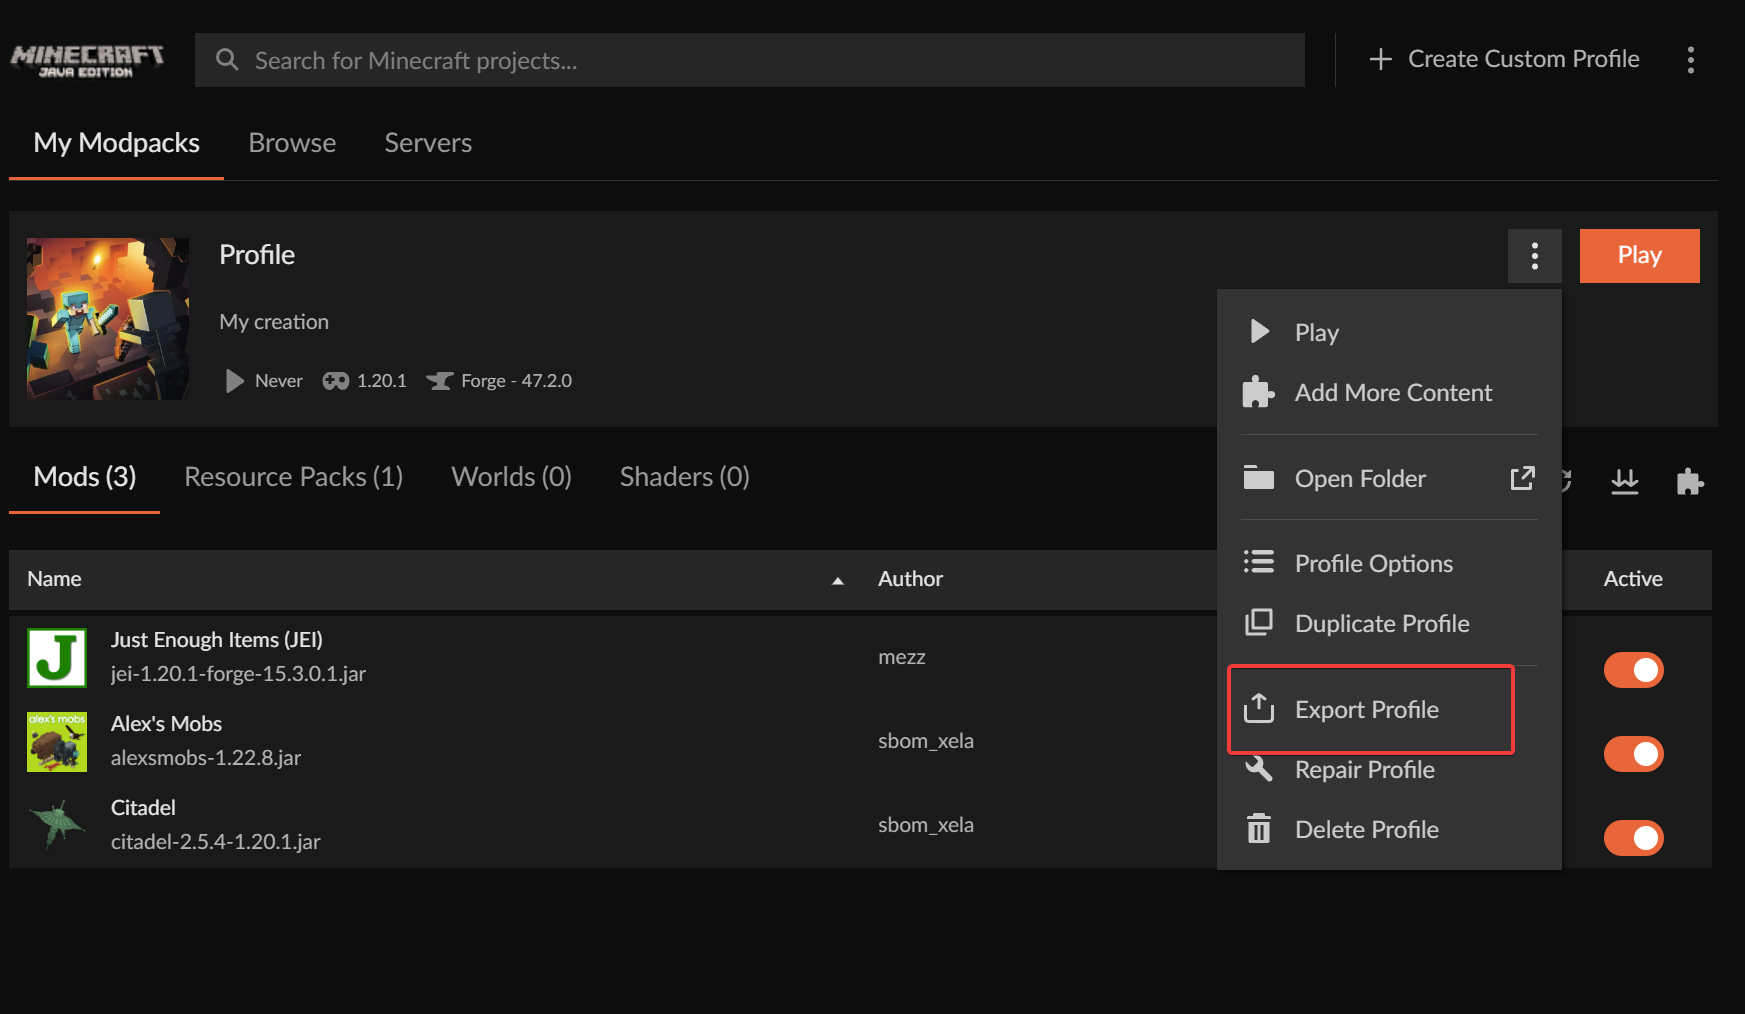Click the Alex's Mobs mod icon
1745x1014 pixels.
tap(57, 741)
